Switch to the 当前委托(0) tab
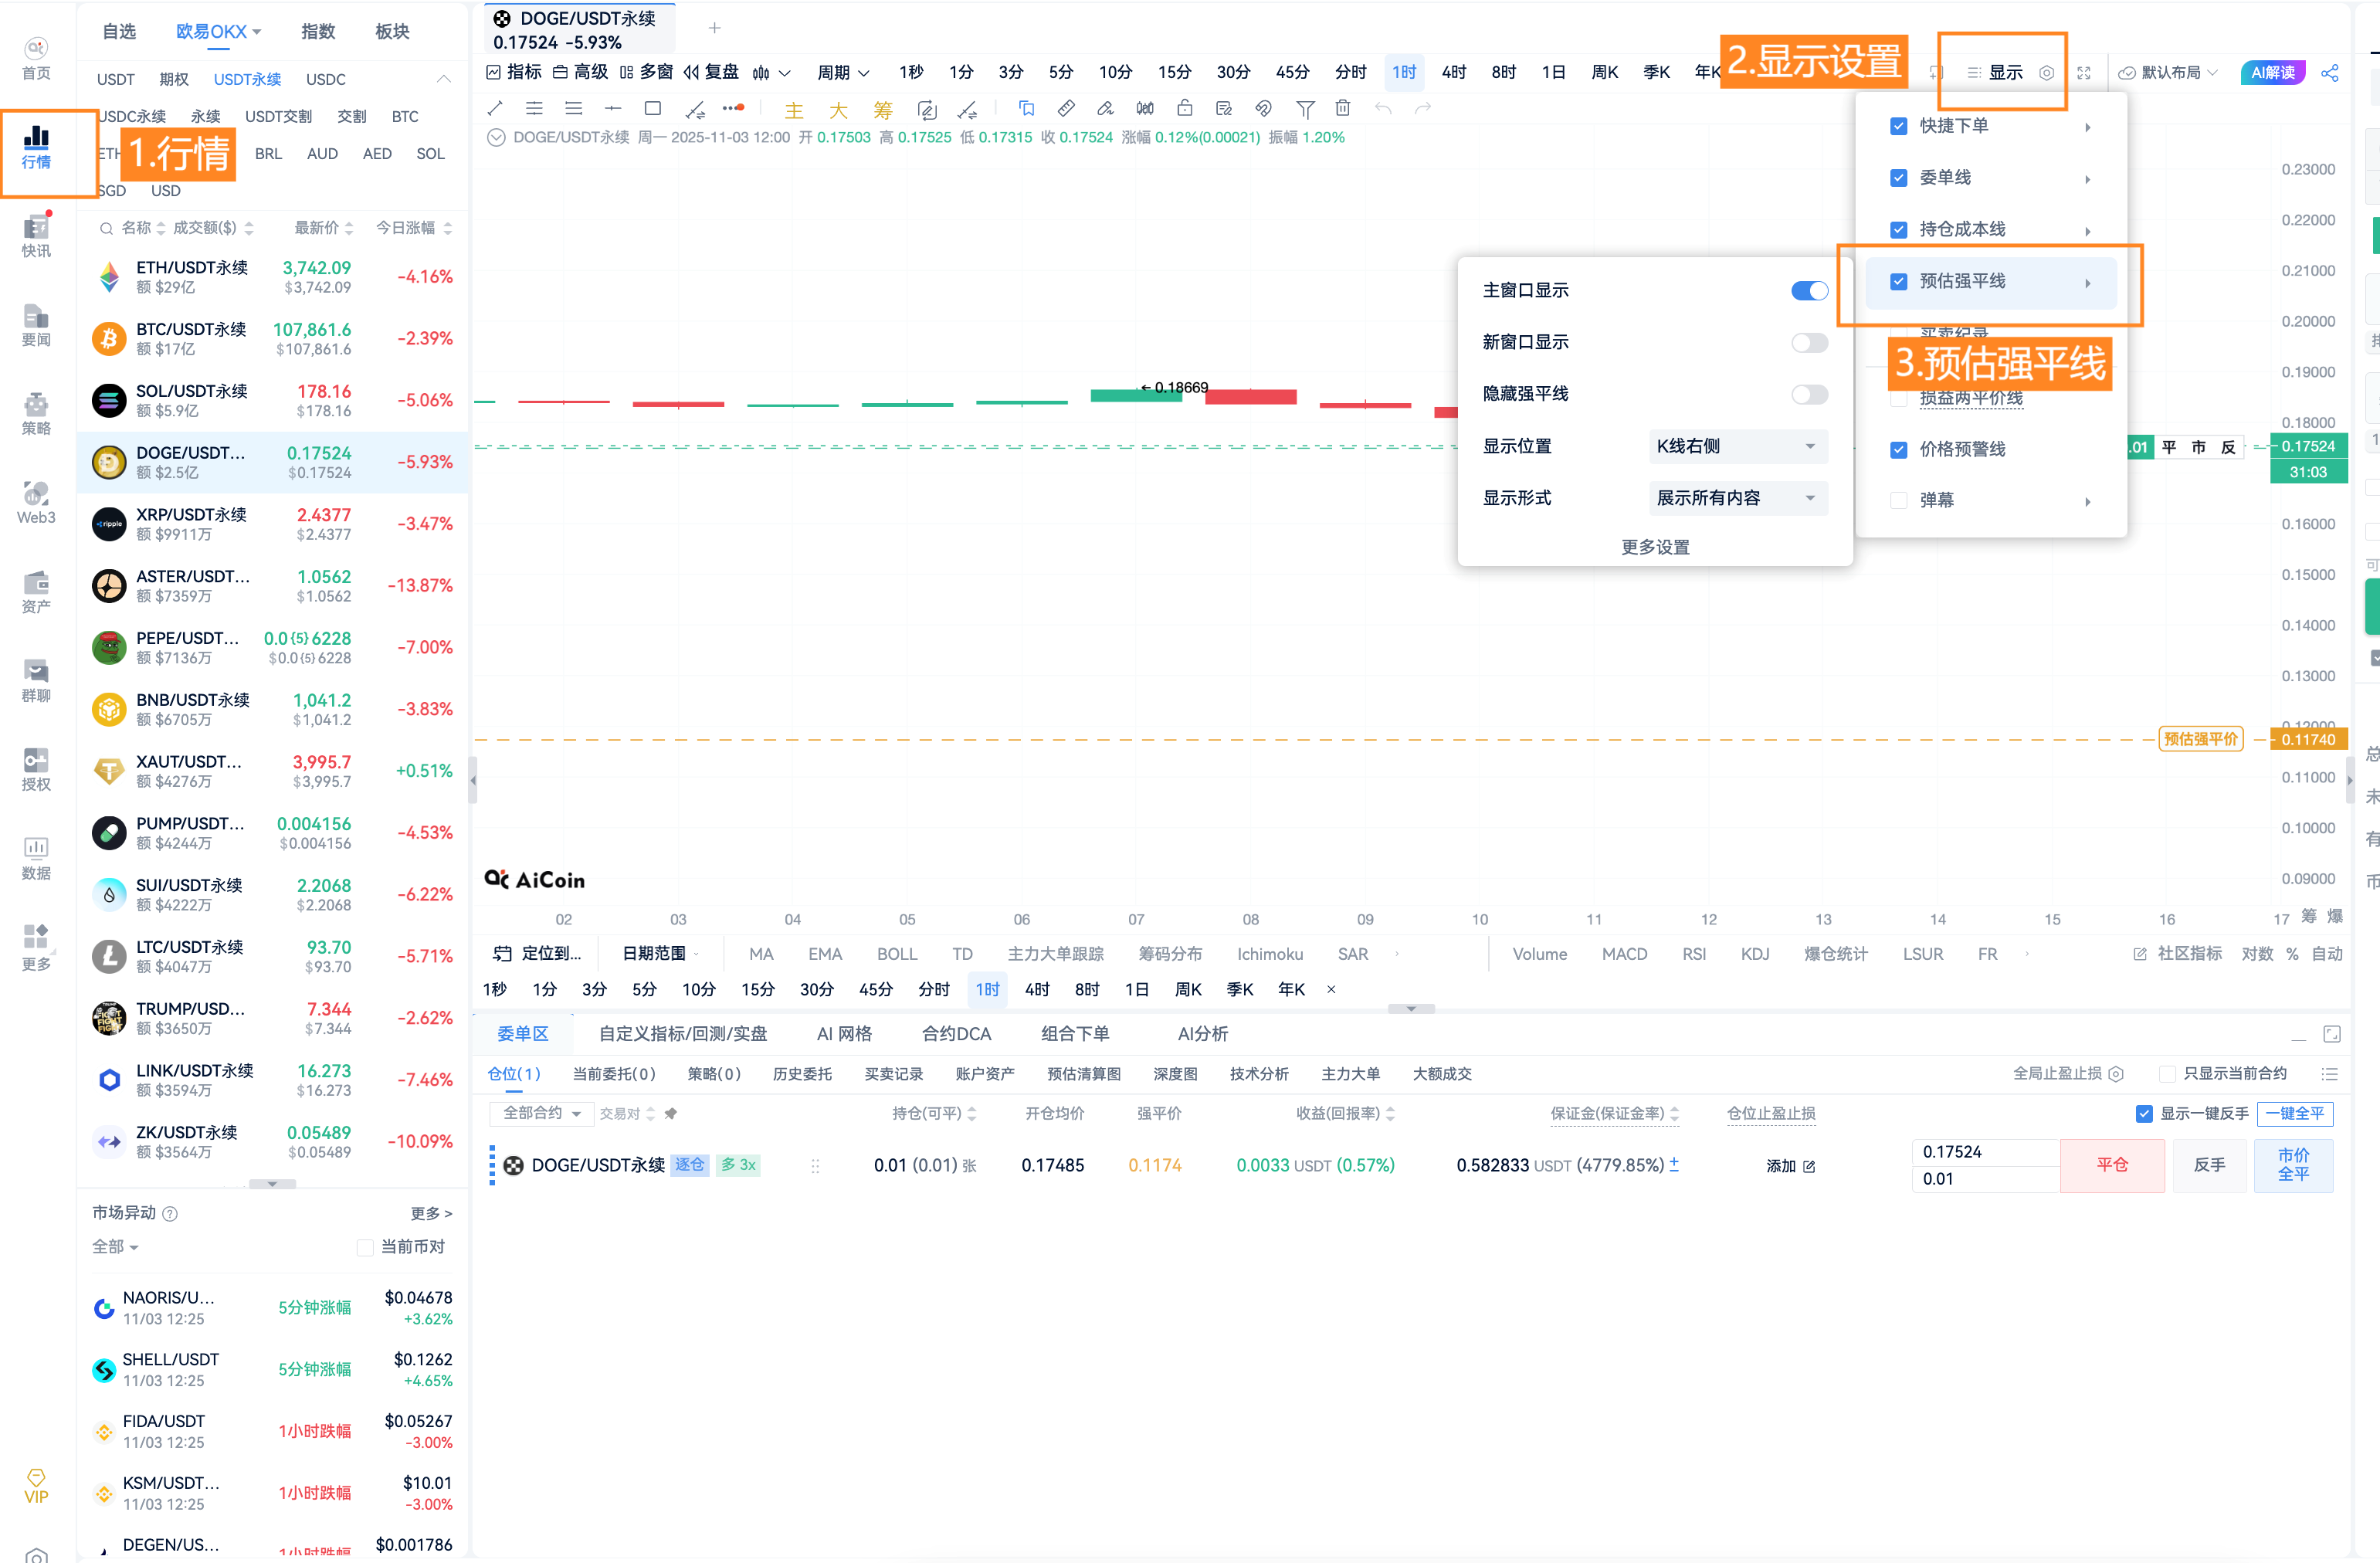 613,1074
